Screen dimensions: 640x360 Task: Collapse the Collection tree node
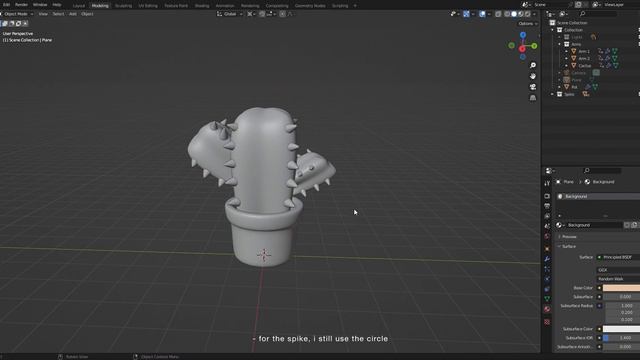553,30
